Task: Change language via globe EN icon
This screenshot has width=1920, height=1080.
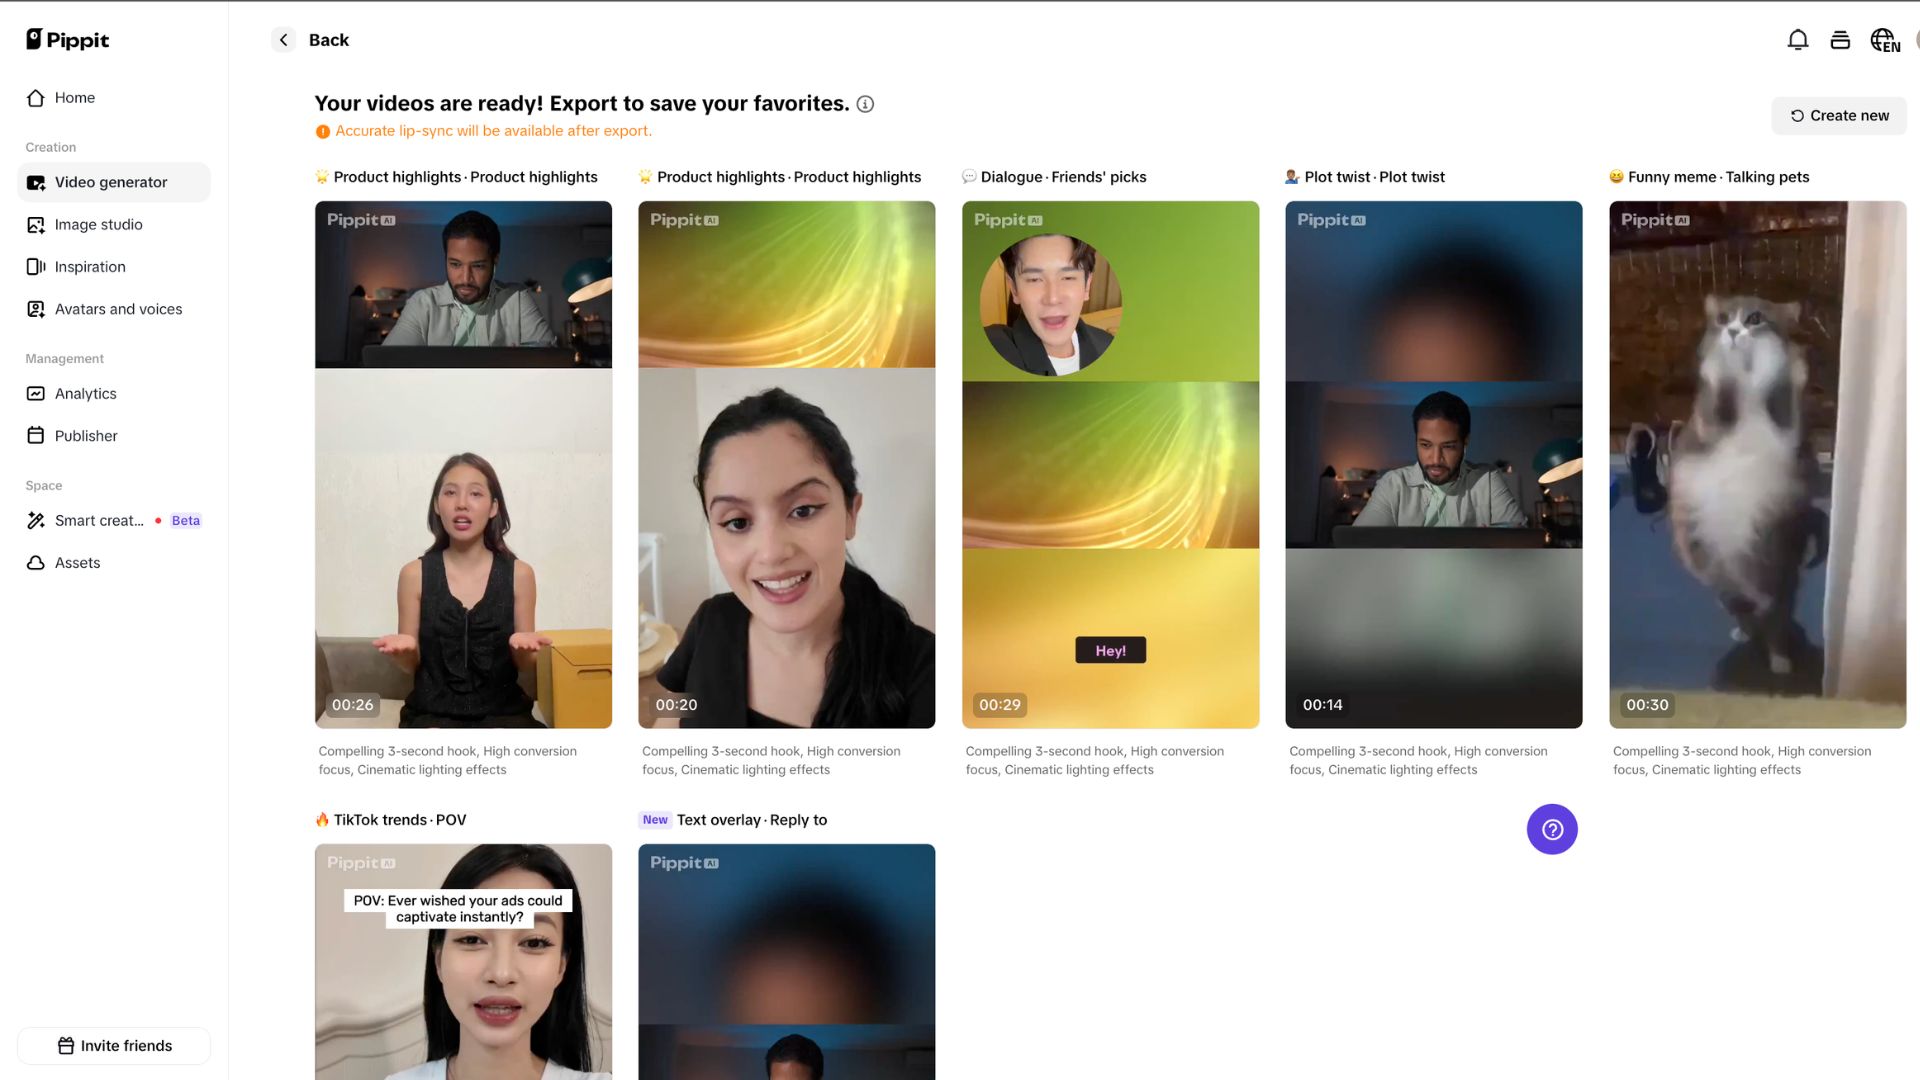Action: pos(1884,40)
